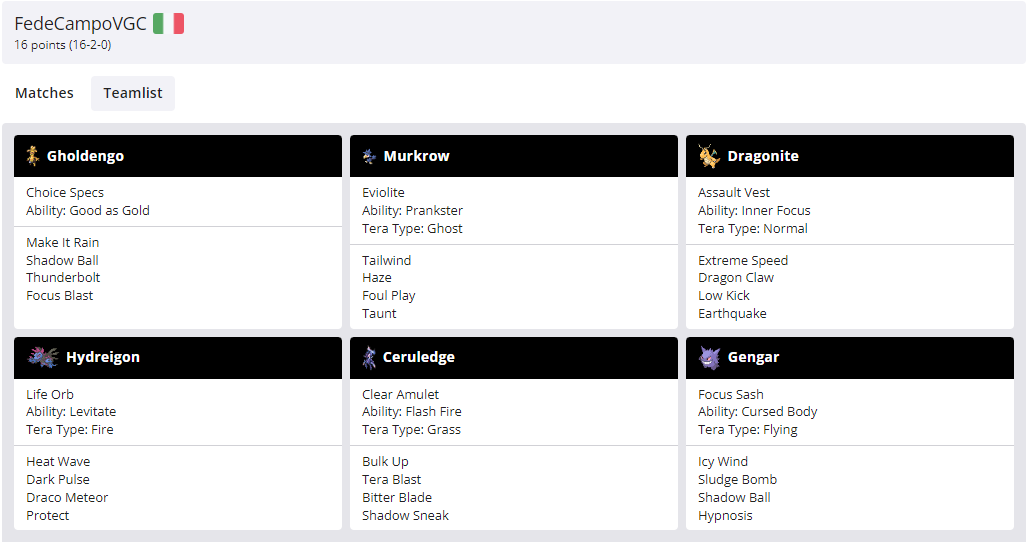Click the Hydreigon sprite icon
Viewport: 1027px width, 542px height.
(43, 357)
